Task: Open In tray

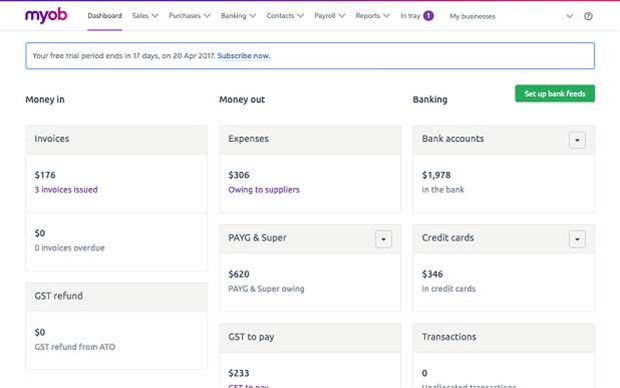Action: click(x=410, y=16)
